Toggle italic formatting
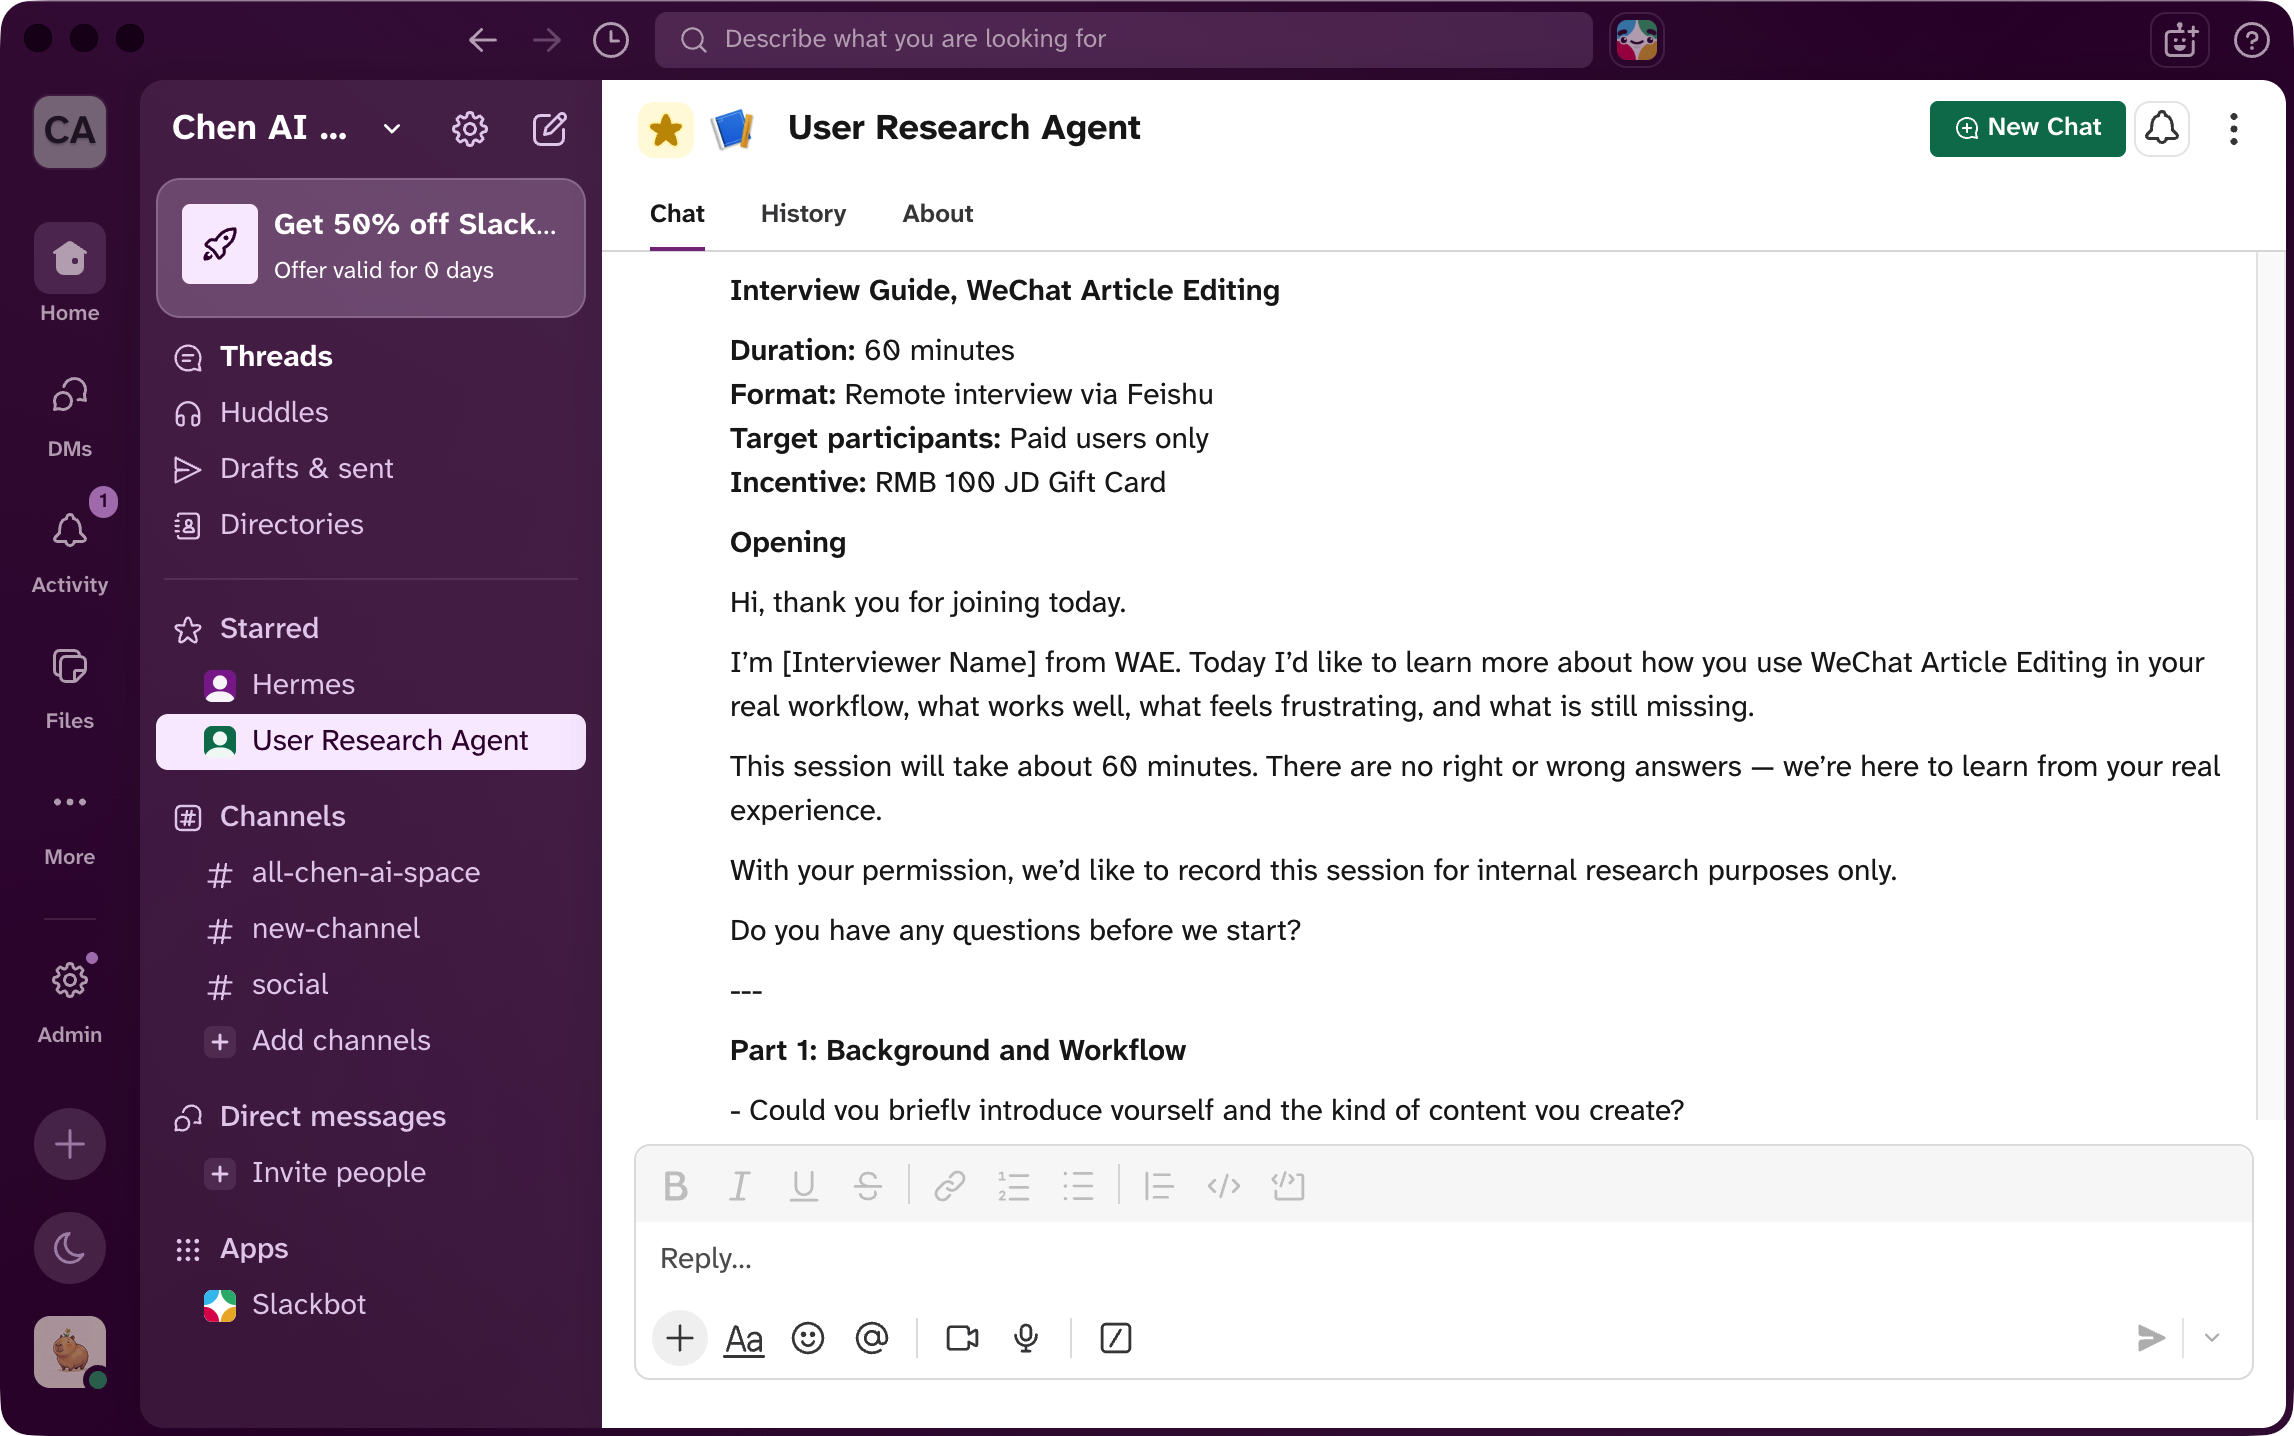This screenshot has height=1436, width=2294. pos(739,1186)
